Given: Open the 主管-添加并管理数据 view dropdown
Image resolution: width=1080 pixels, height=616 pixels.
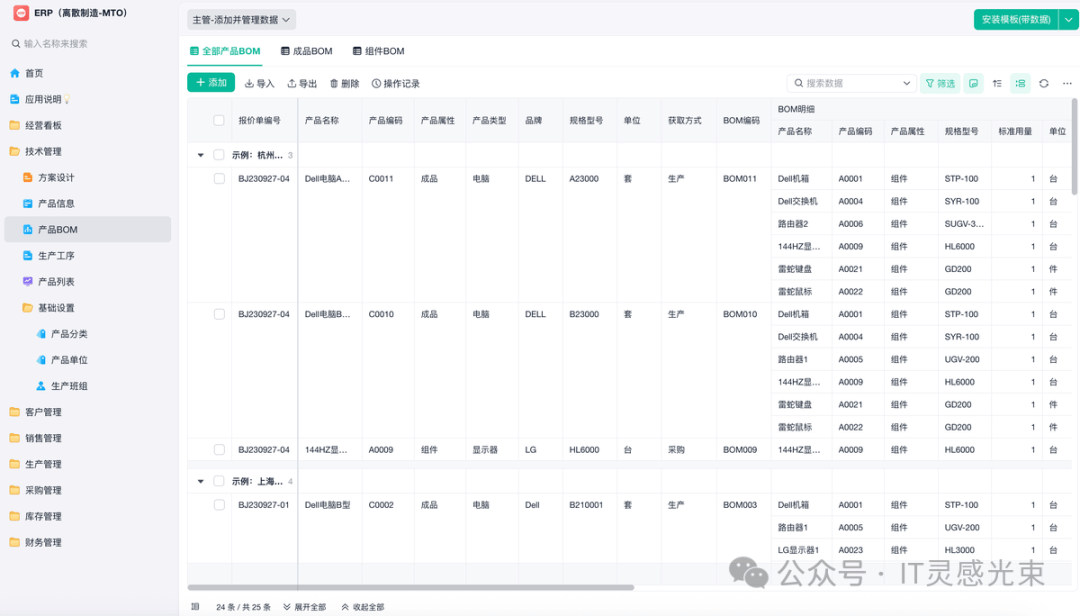Looking at the screenshot, I should pyautogui.click(x=241, y=20).
